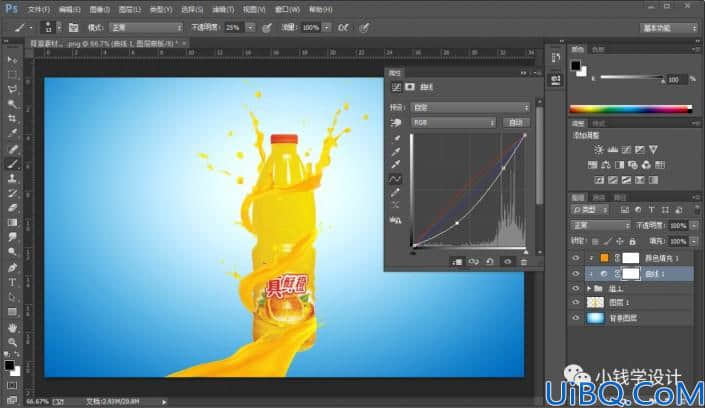705x408 pixels.
Task: Open the Help menu
Action: 321,9
